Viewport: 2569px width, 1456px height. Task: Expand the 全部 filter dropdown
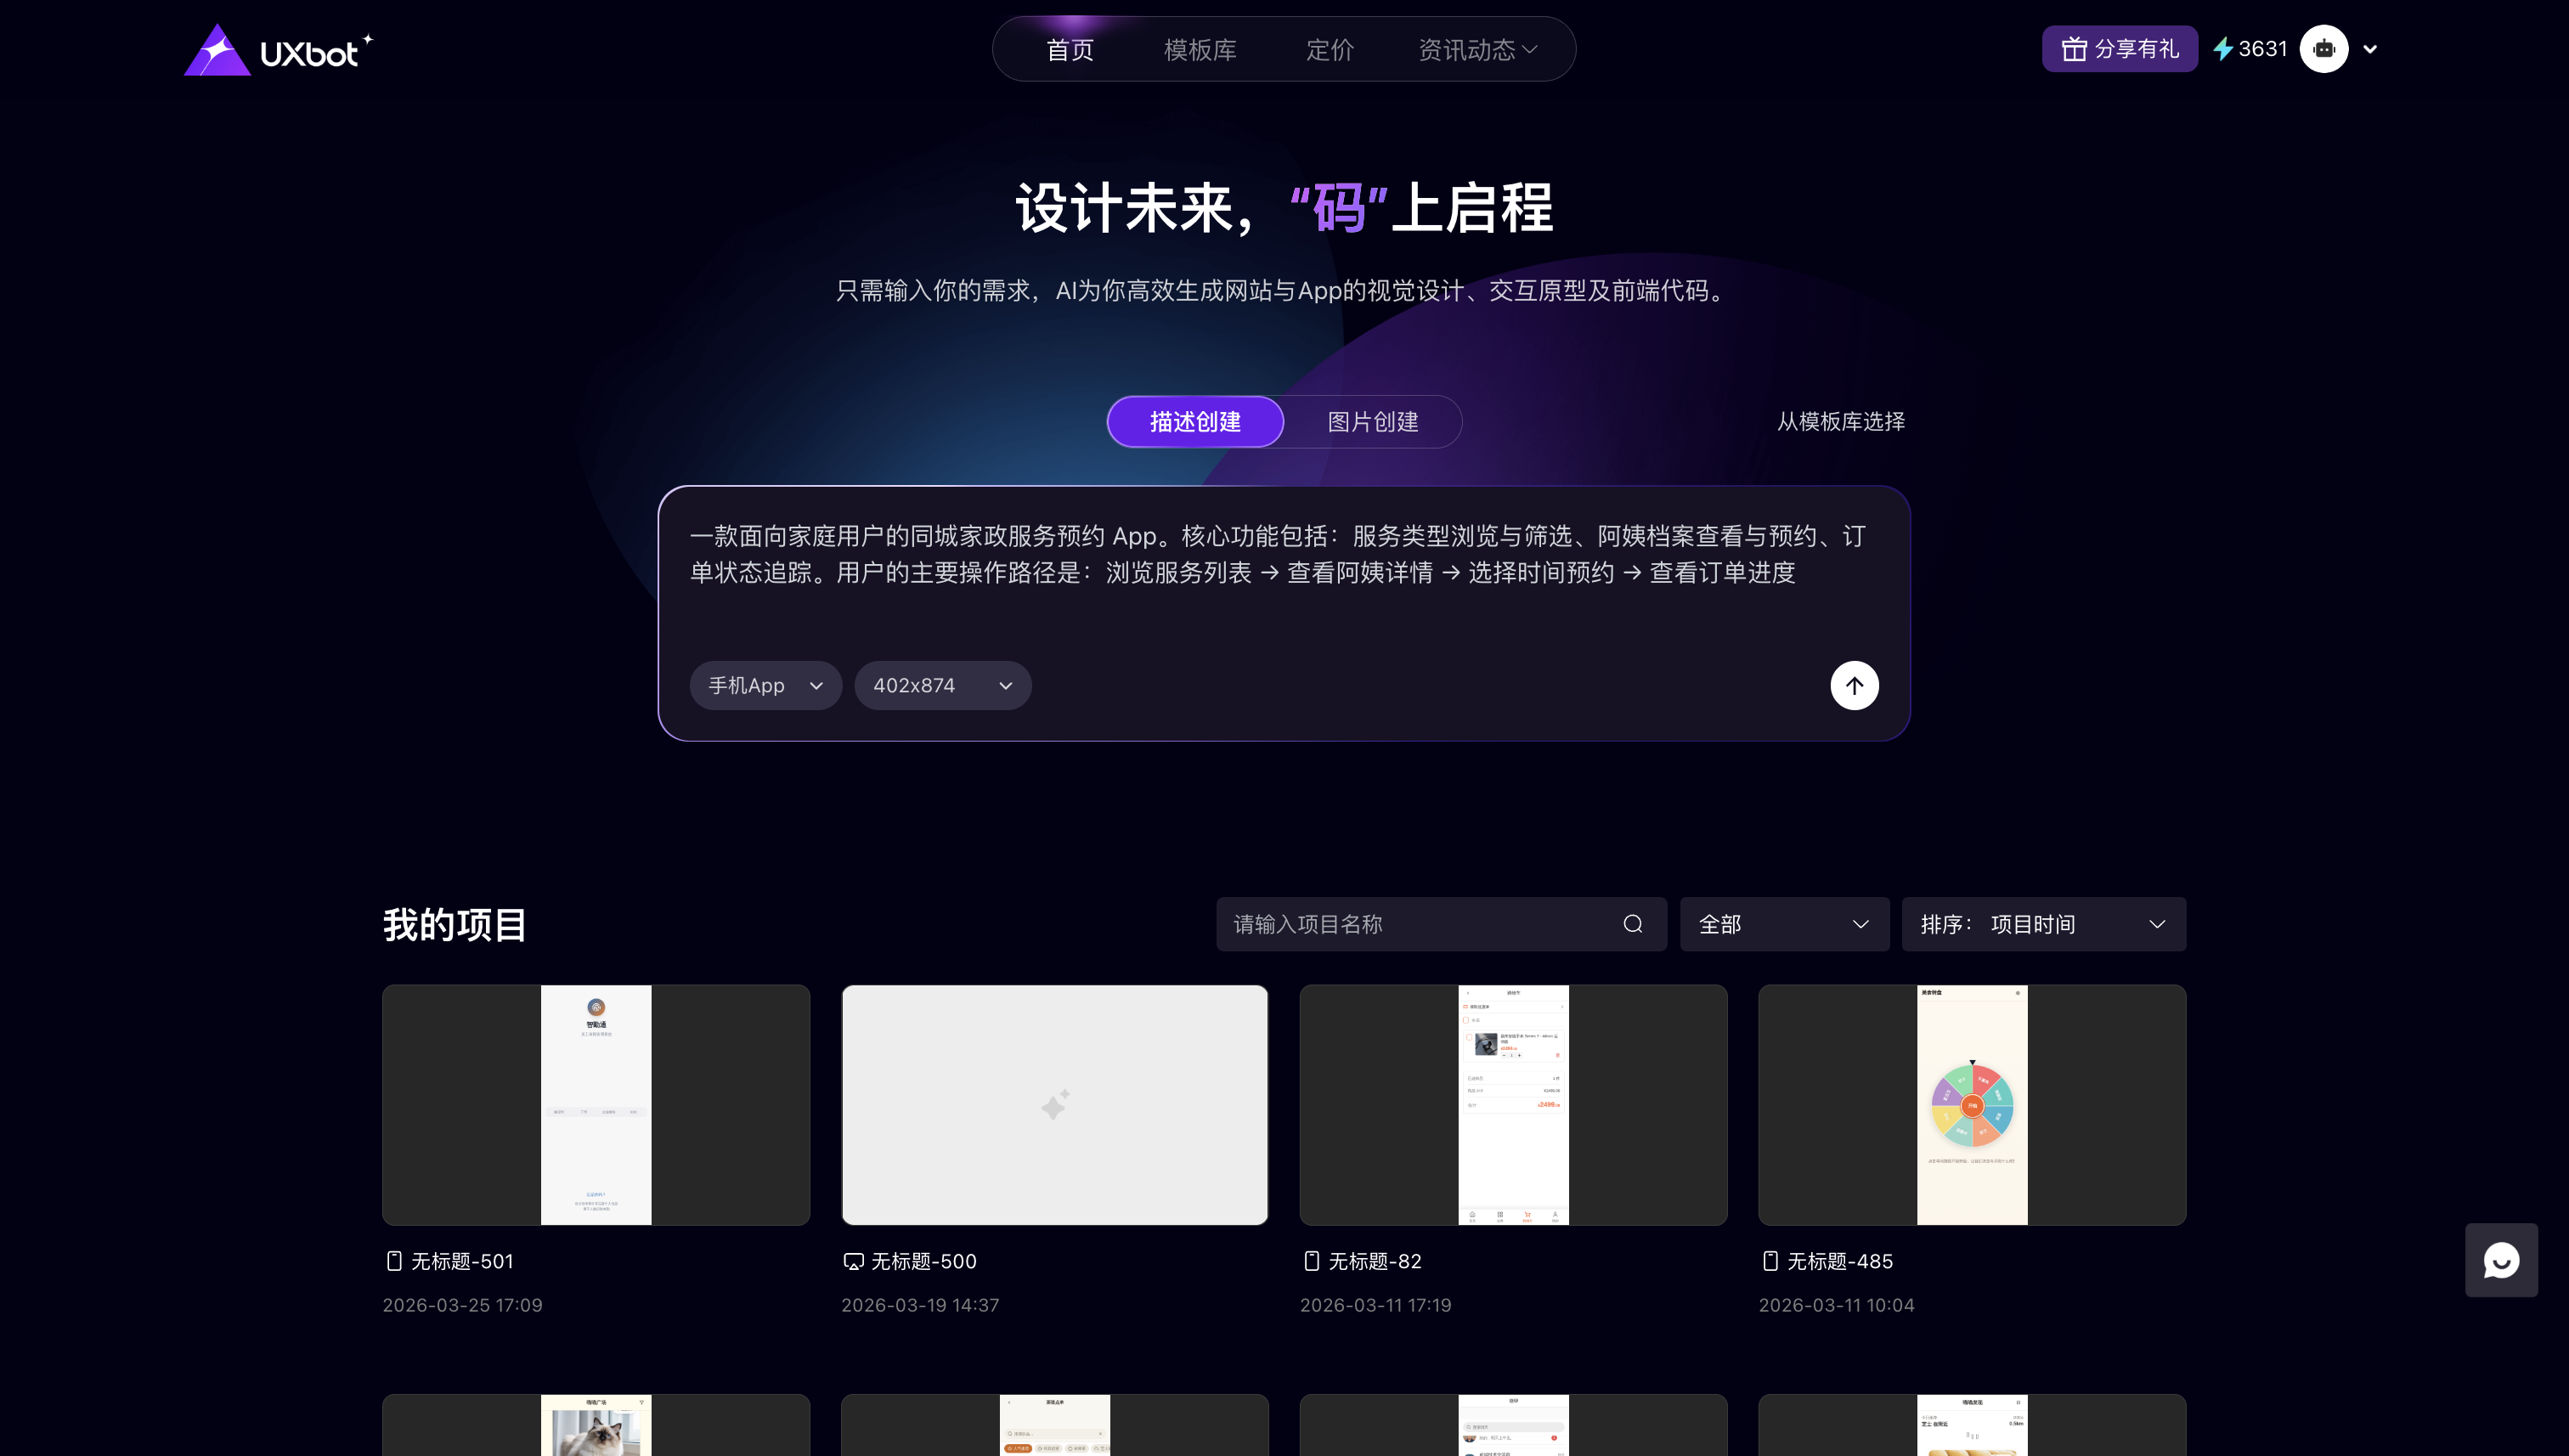tap(1783, 924)
